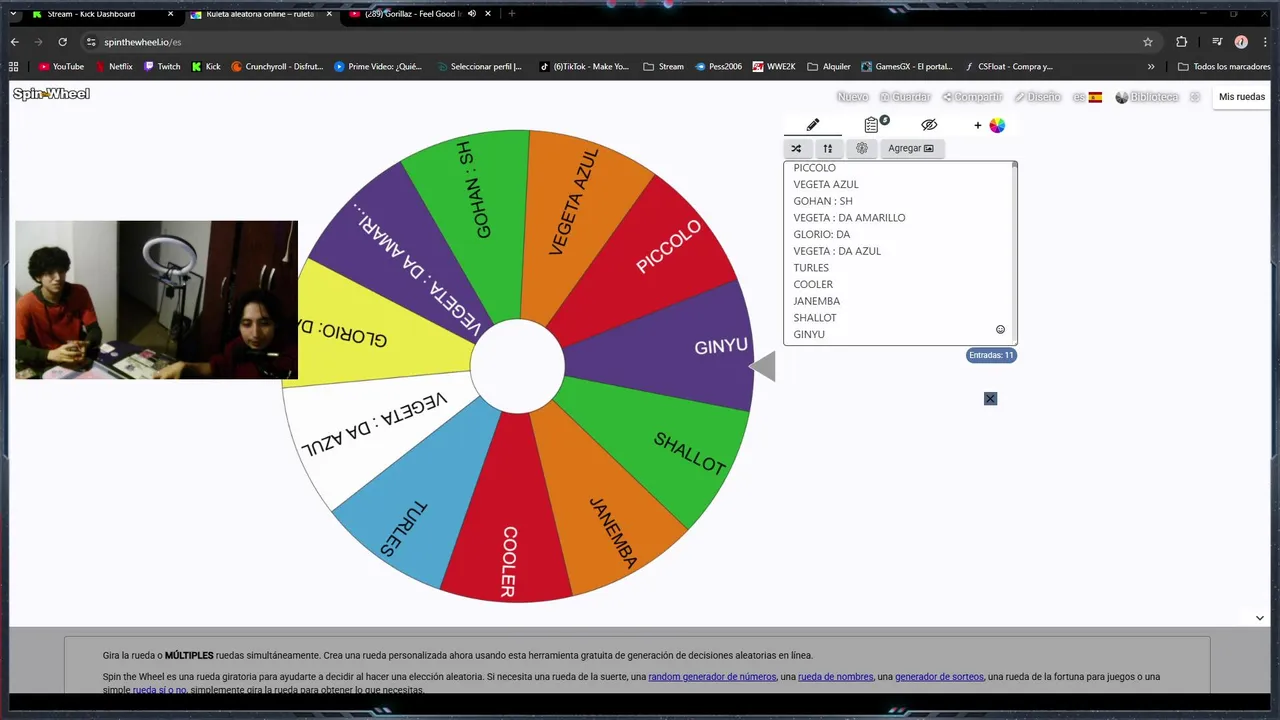Follow the random generador de números link
The width and height of the screenshot is (1280, 720).
tap(712, 677)
